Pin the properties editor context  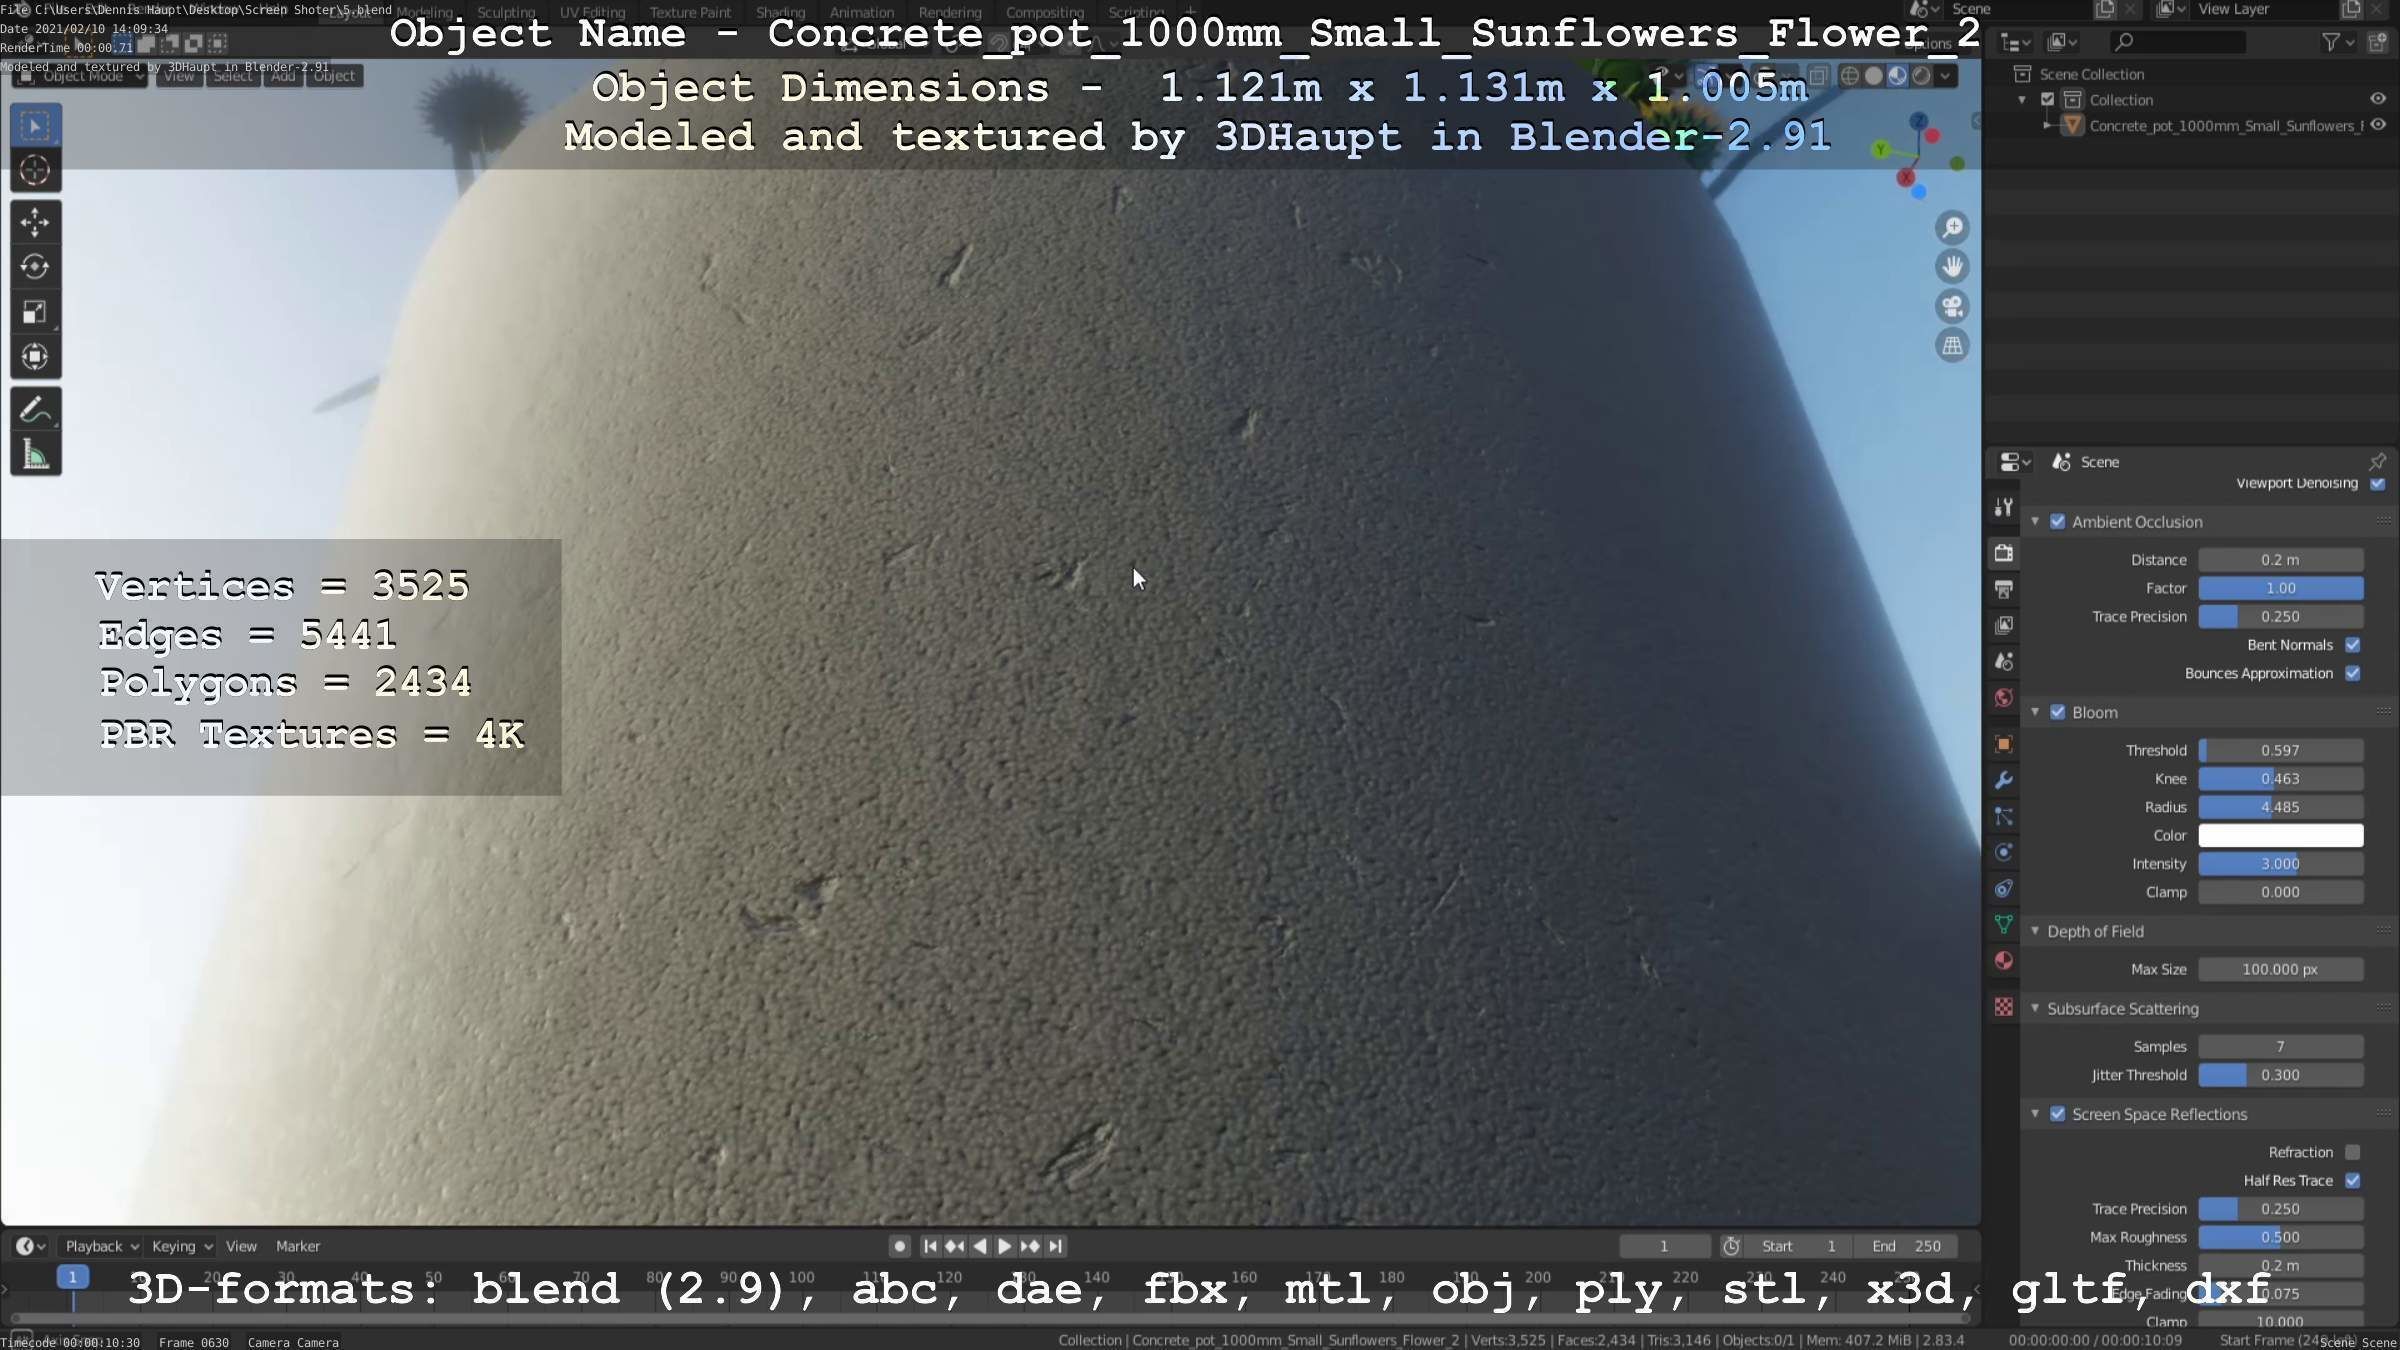(2377, 462)
